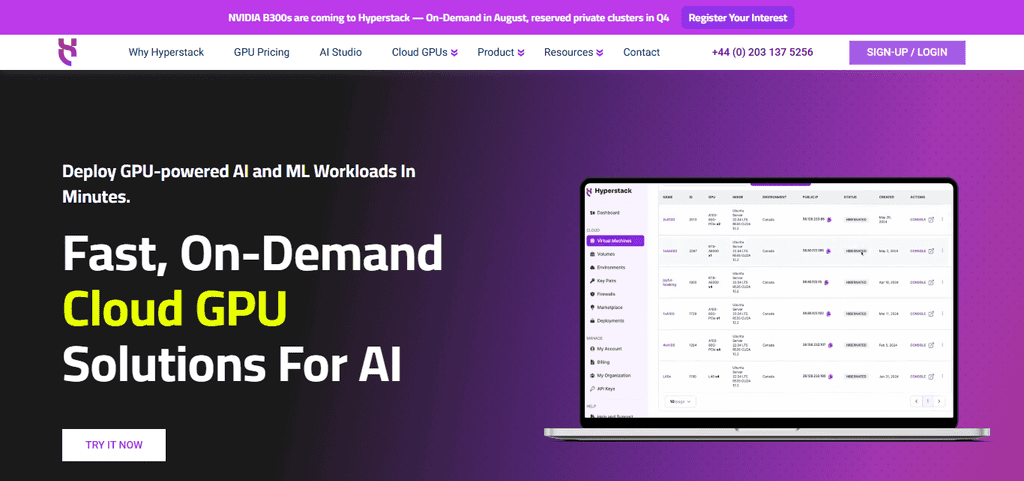Click the HIBERNATED status in the Apr 10, 2024 row
Viewport: 1024px width, 481px height.
tap(856, 283)
